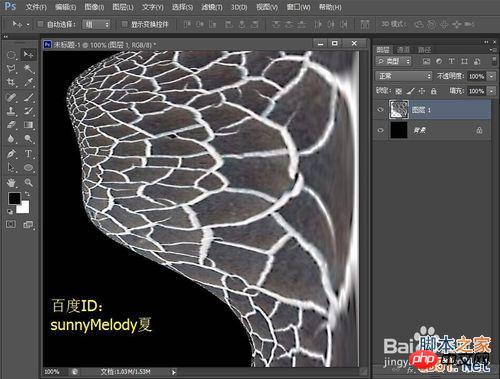
Task: Click background color swatch
Action: click(x=25, y=208)
